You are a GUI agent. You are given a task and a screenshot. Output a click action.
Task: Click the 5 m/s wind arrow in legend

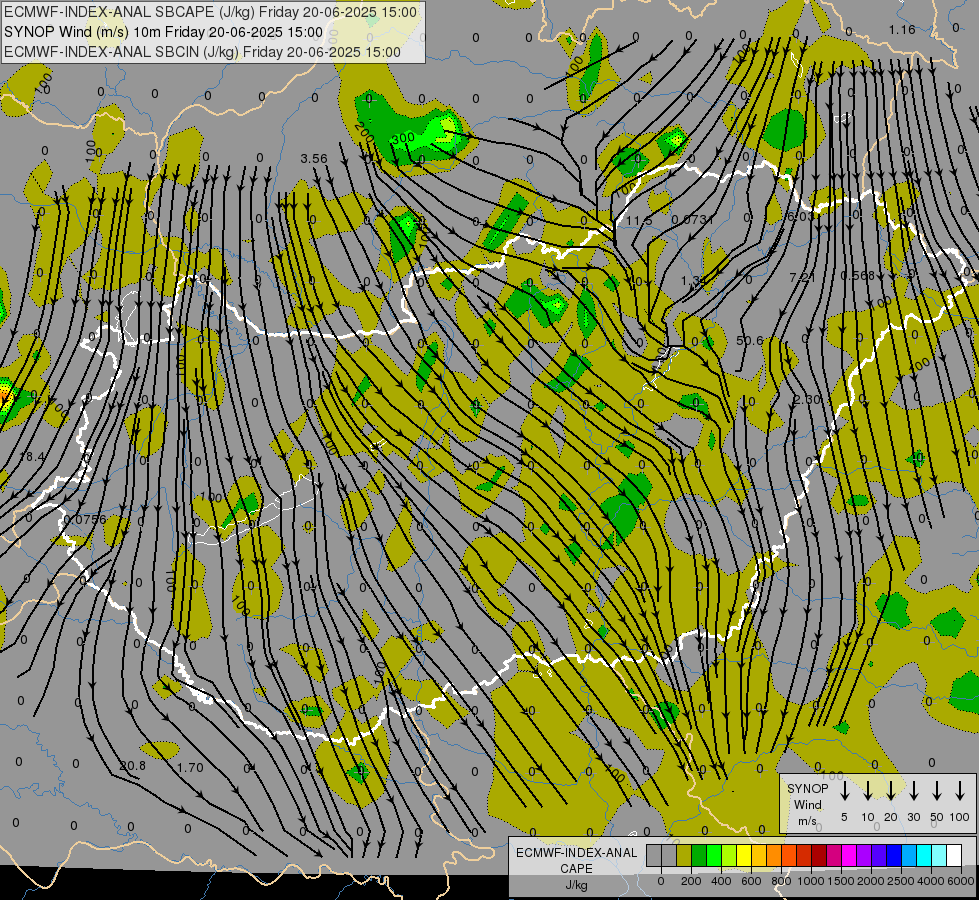pos(845,791)
